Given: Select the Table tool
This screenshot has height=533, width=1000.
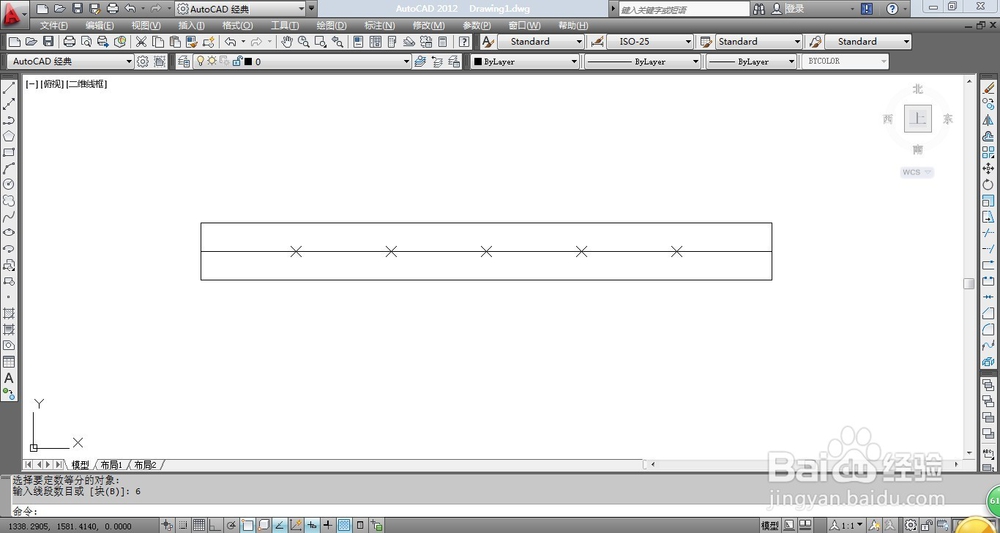Looking at the screenshot, I should pos(9,362).
